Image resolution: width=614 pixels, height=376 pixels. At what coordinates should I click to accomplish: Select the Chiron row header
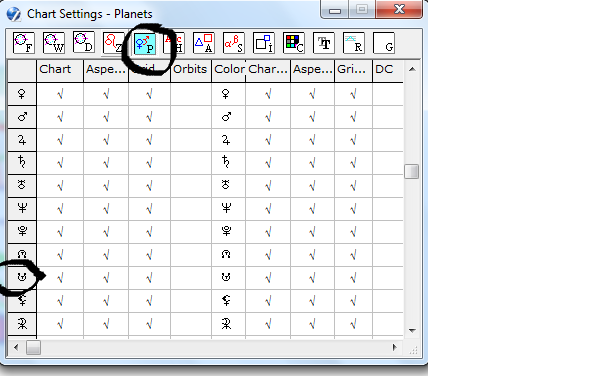[22, 301]
